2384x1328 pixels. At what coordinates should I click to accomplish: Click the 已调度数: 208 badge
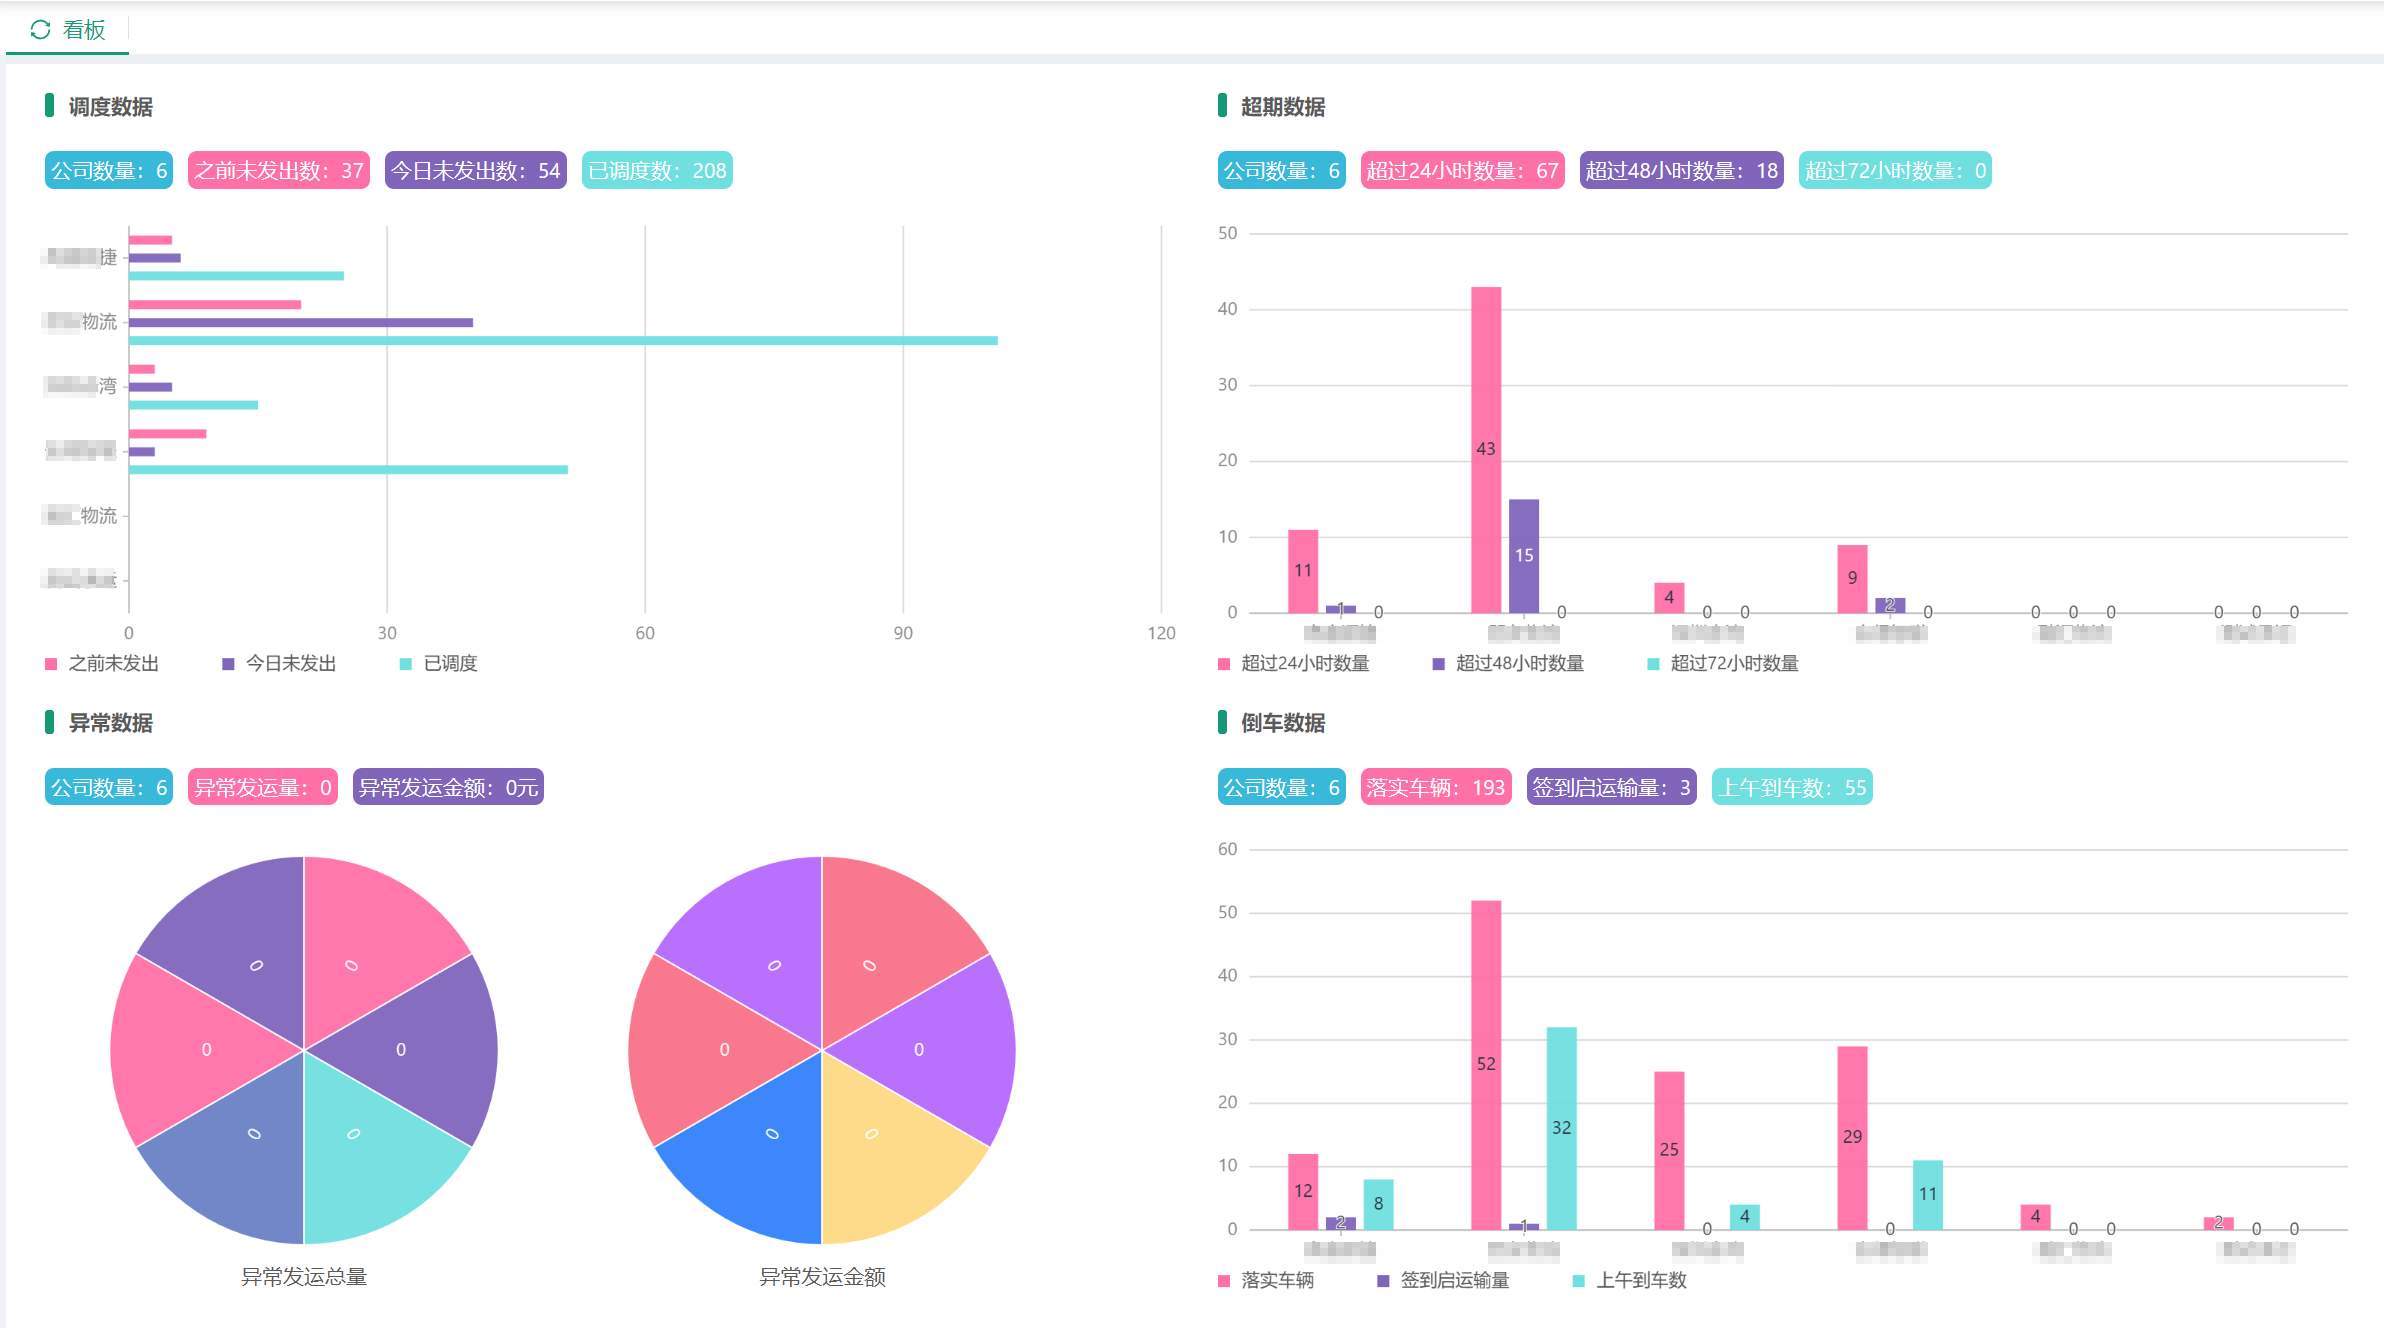pos(657,171)
